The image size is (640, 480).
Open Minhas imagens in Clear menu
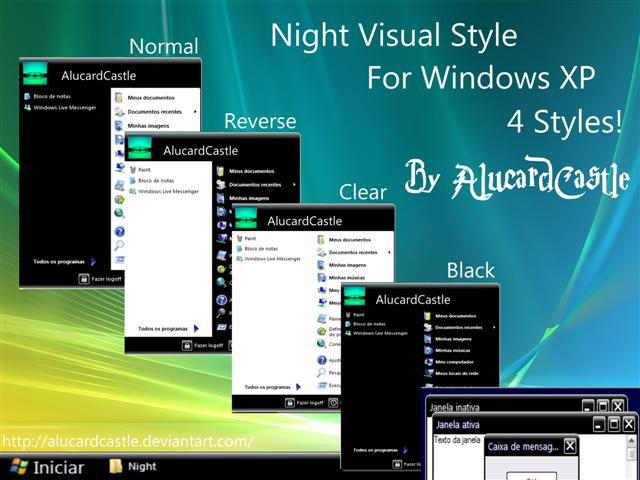tap(342, 265)
